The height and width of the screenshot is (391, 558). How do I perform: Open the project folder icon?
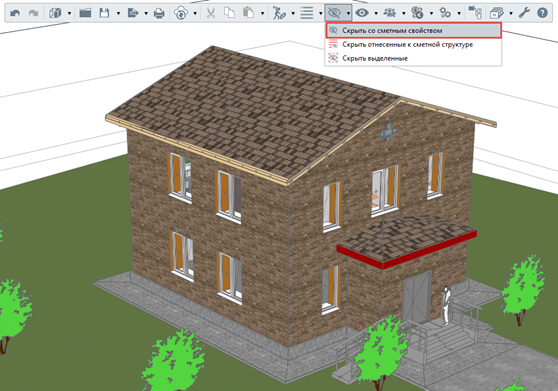[85, 14]
